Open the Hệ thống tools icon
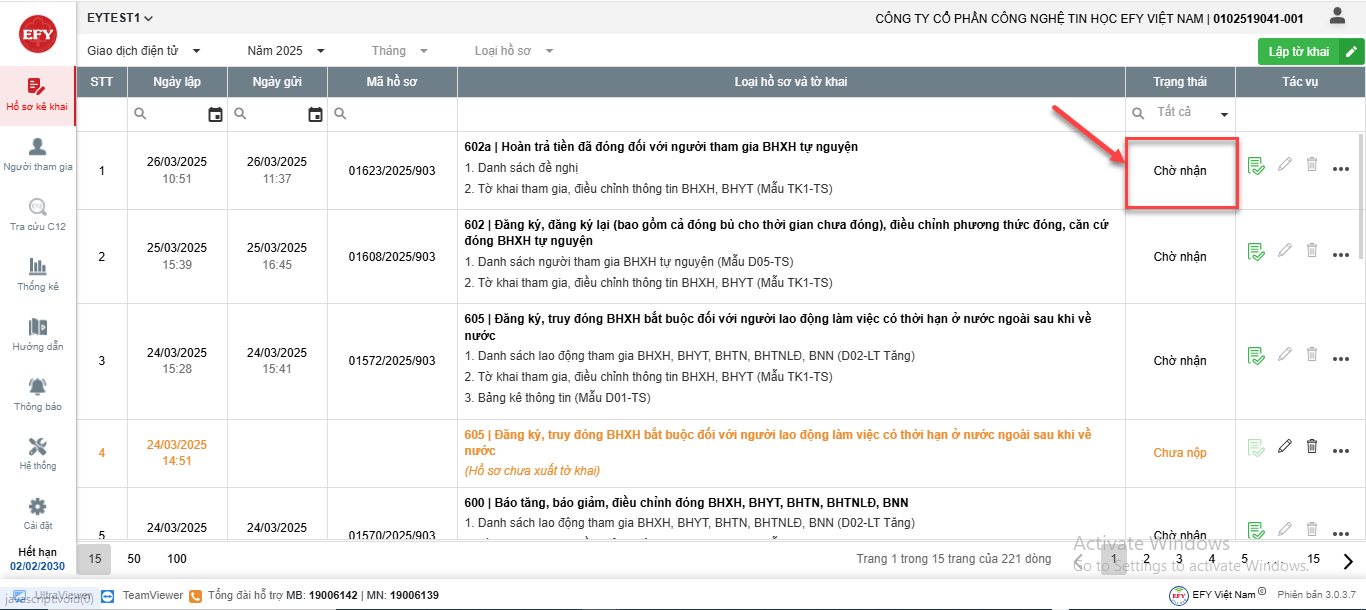This screenshot has width=1366, height=610. tap(38, 447)
